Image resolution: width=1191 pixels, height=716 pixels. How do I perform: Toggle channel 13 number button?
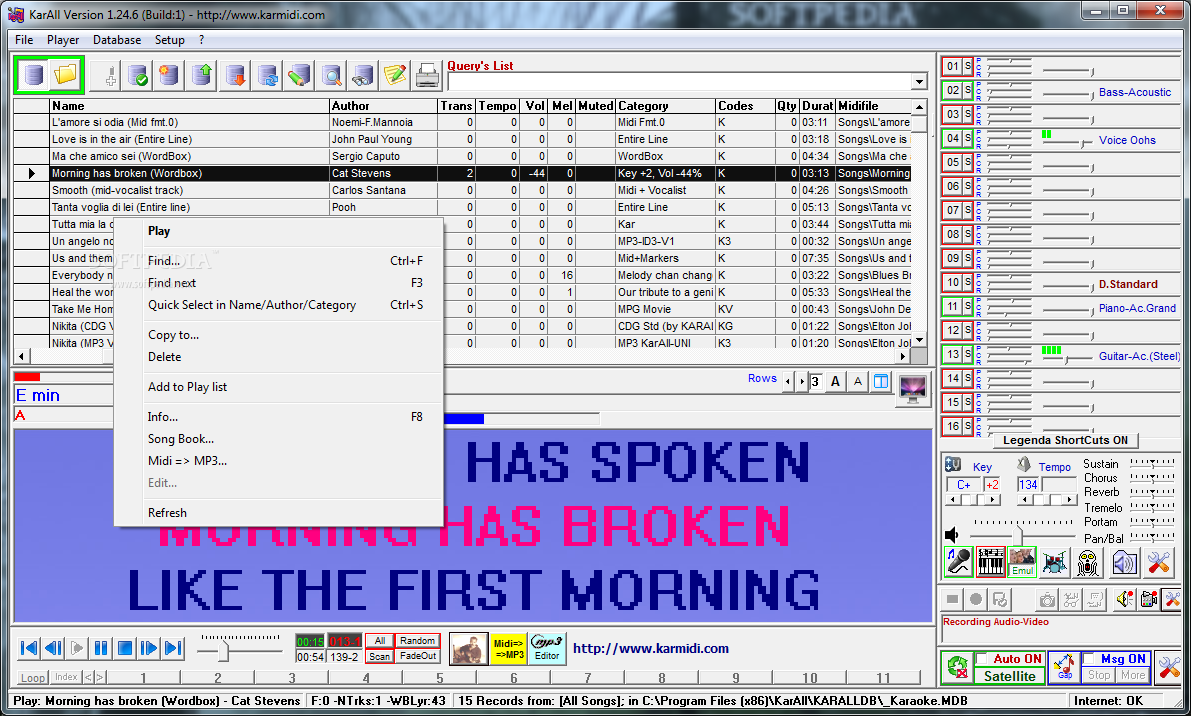[x=952, y=354]
